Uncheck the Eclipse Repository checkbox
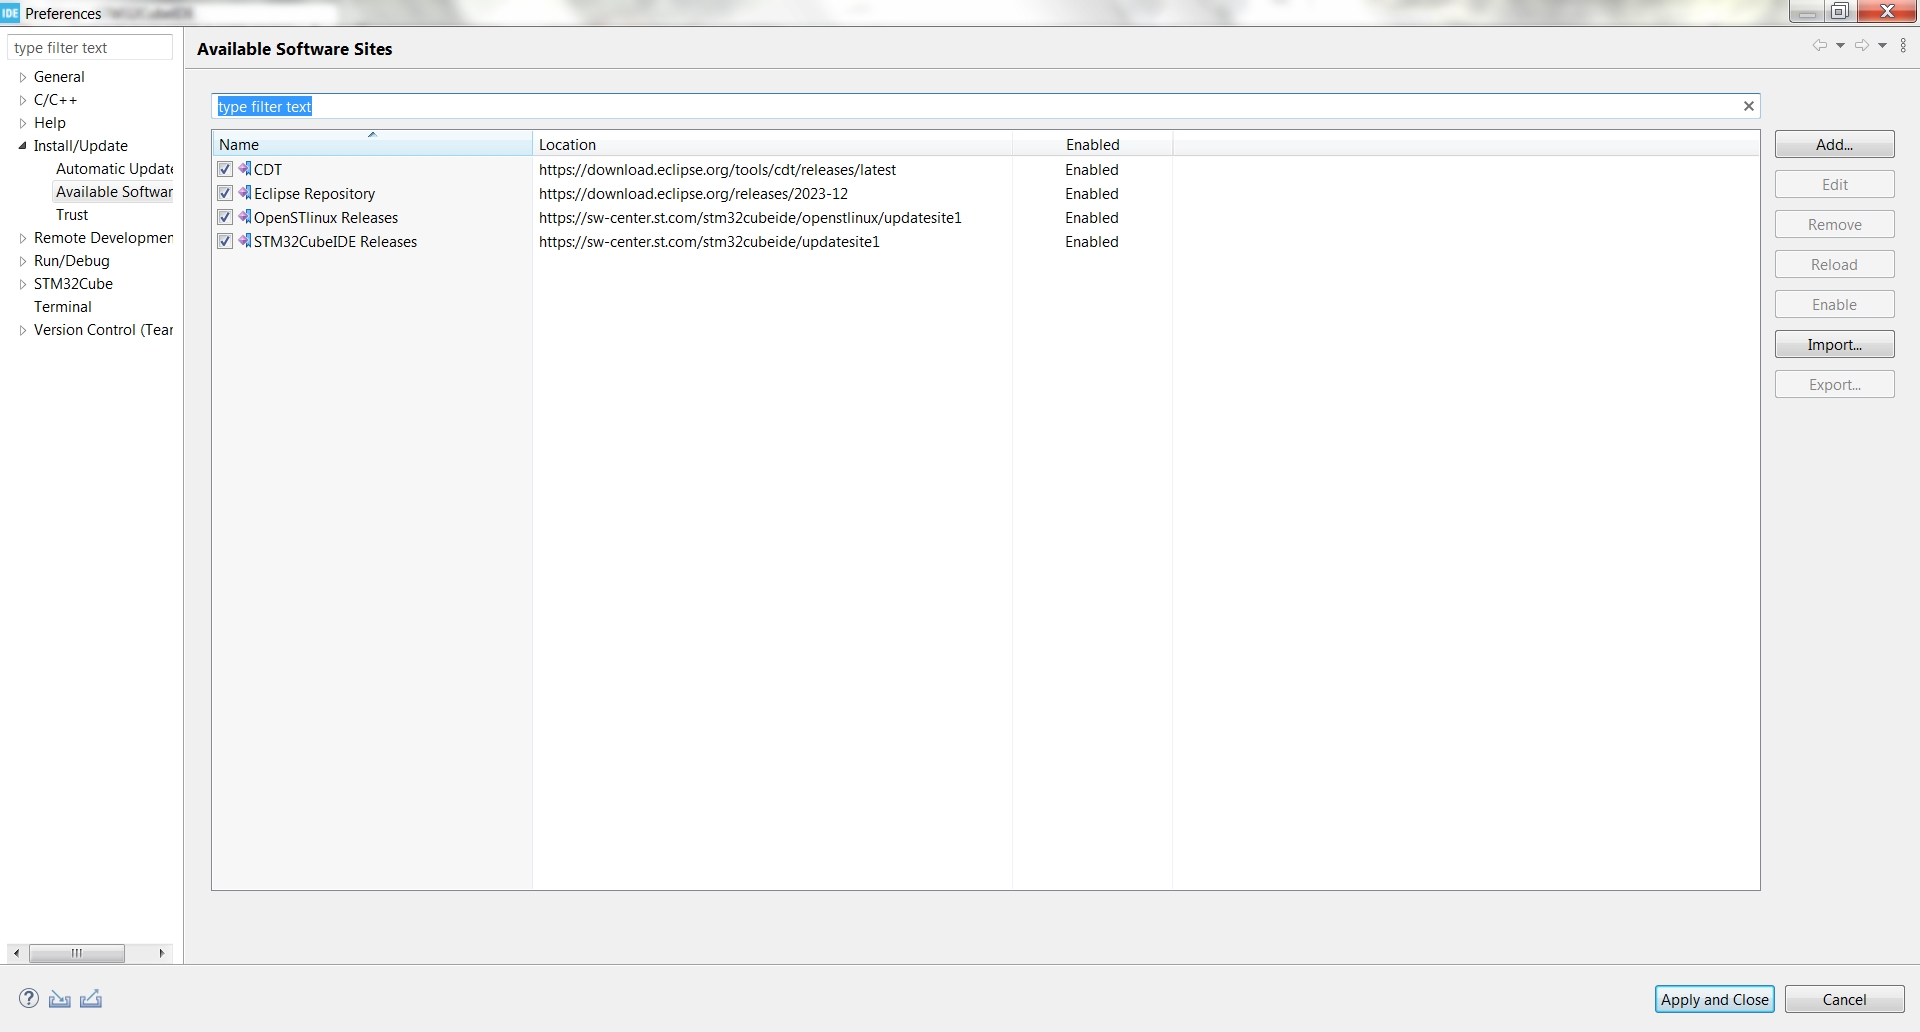The width and height of the screenshot is (1920, 1032). tap(225, 193)
